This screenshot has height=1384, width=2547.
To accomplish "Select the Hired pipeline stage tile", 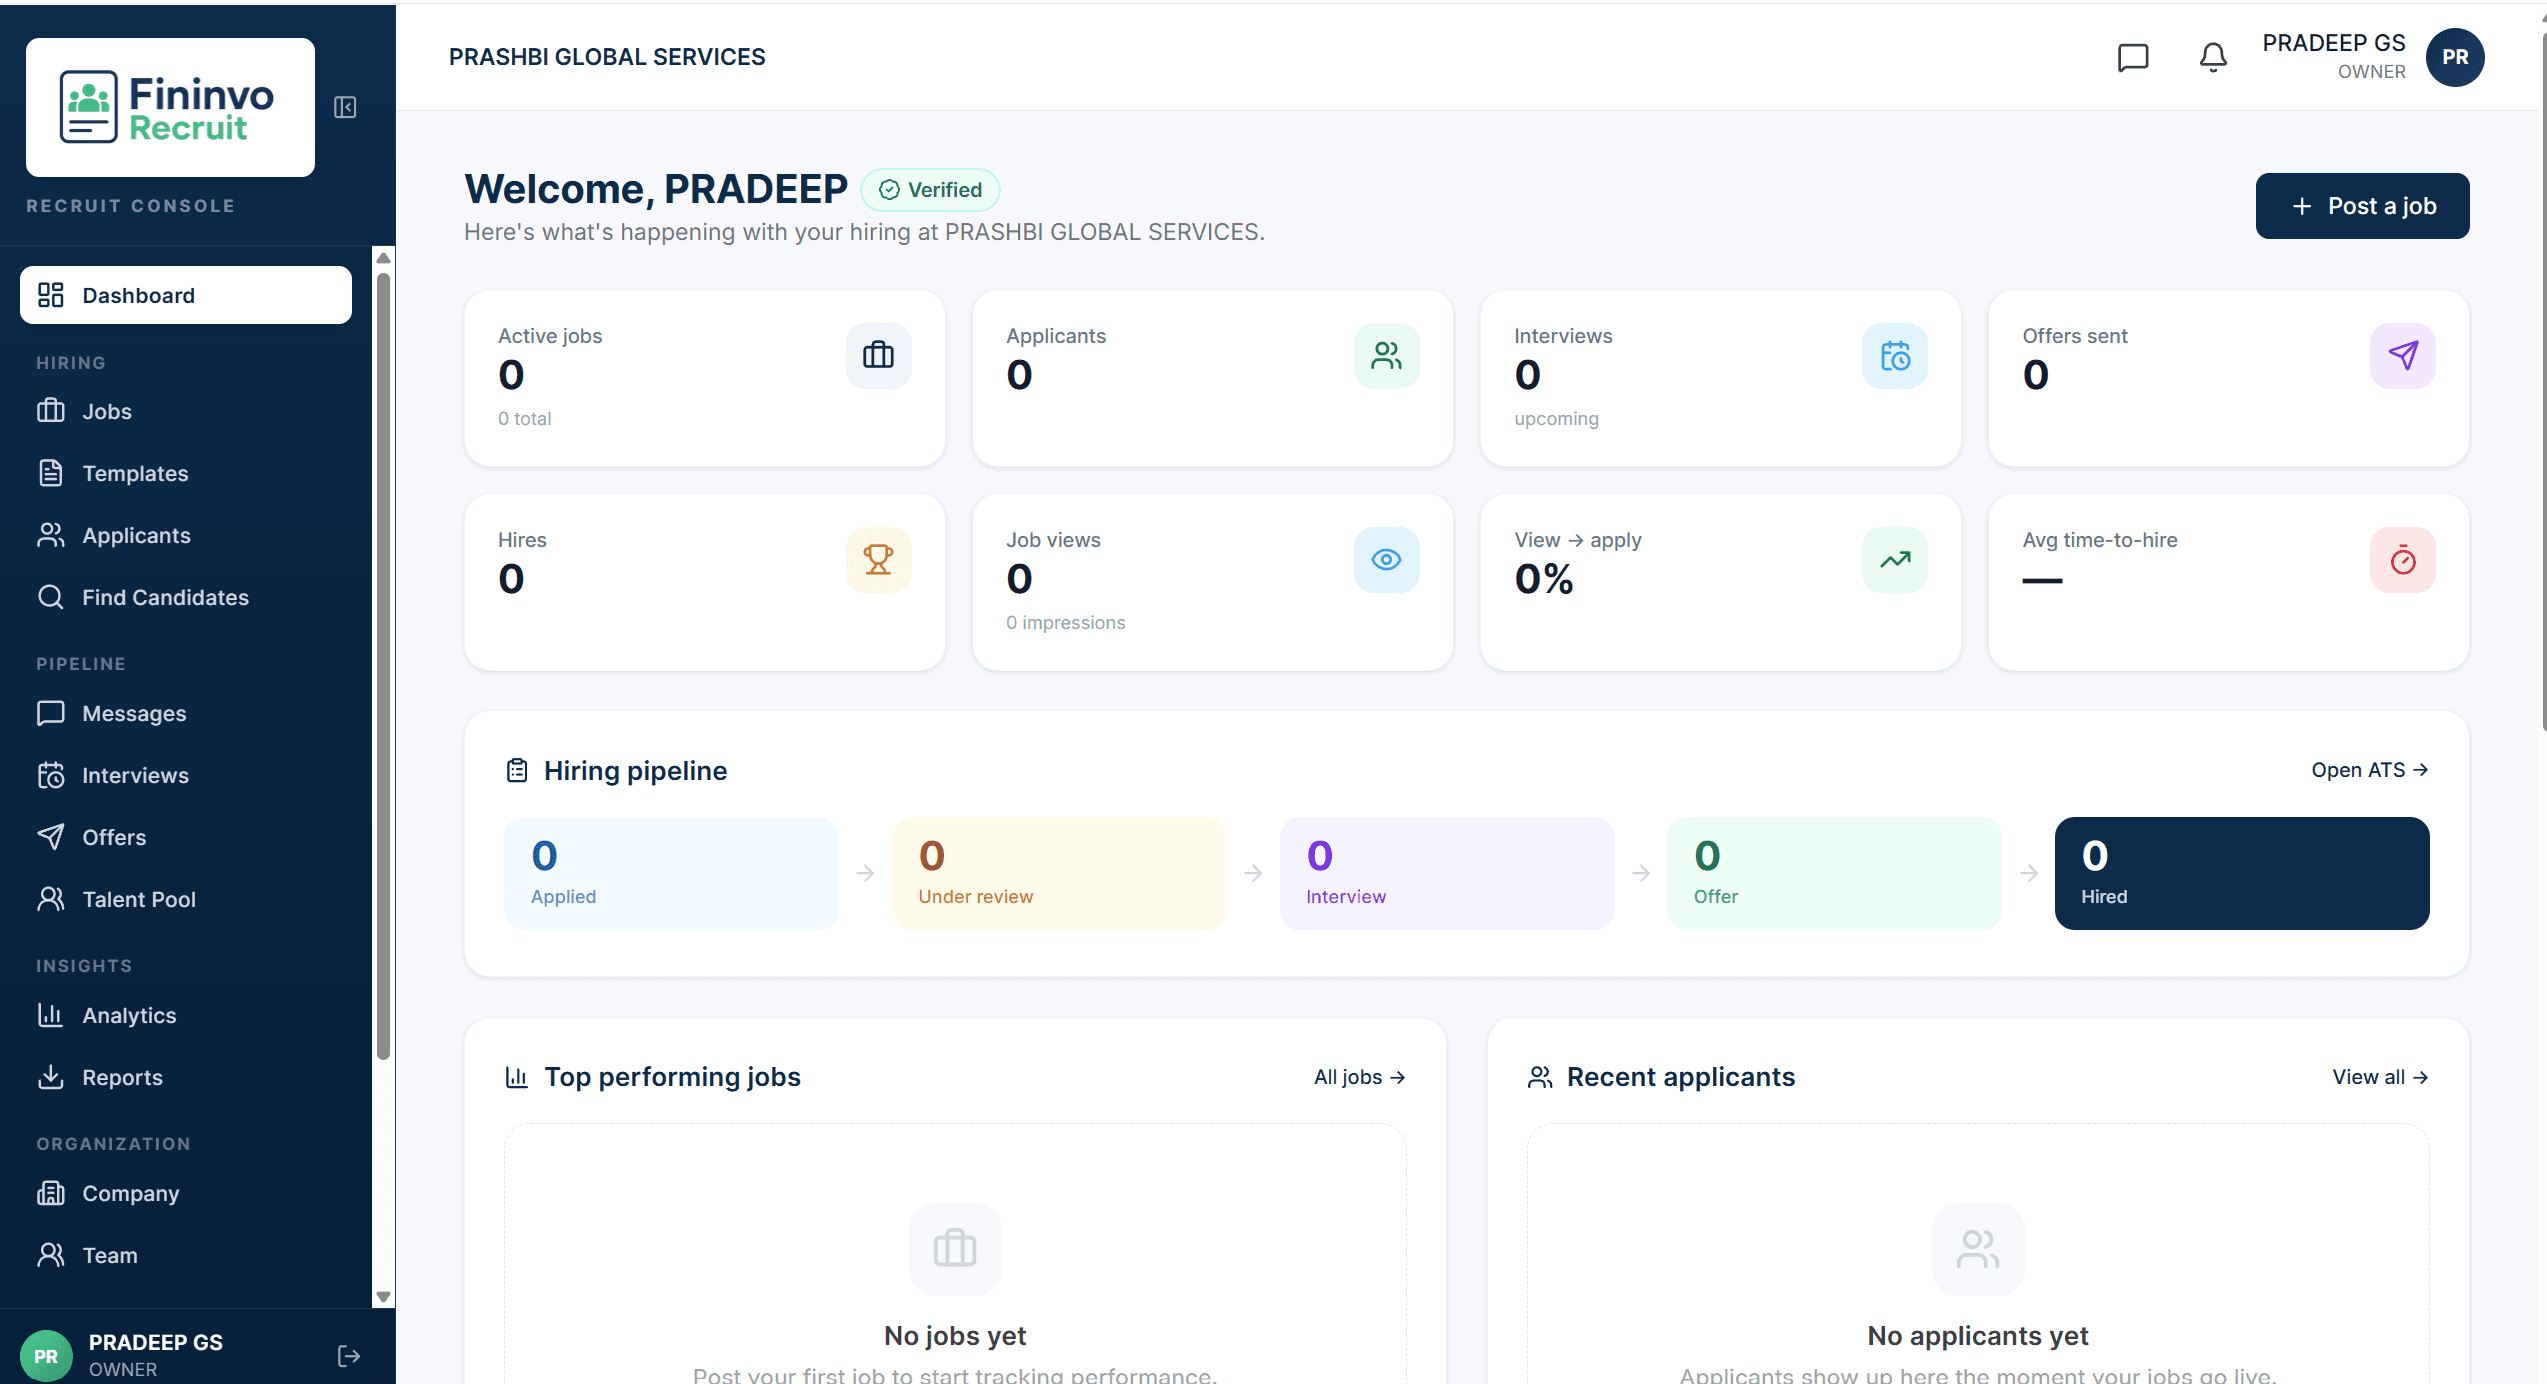I will point(2242,873).
